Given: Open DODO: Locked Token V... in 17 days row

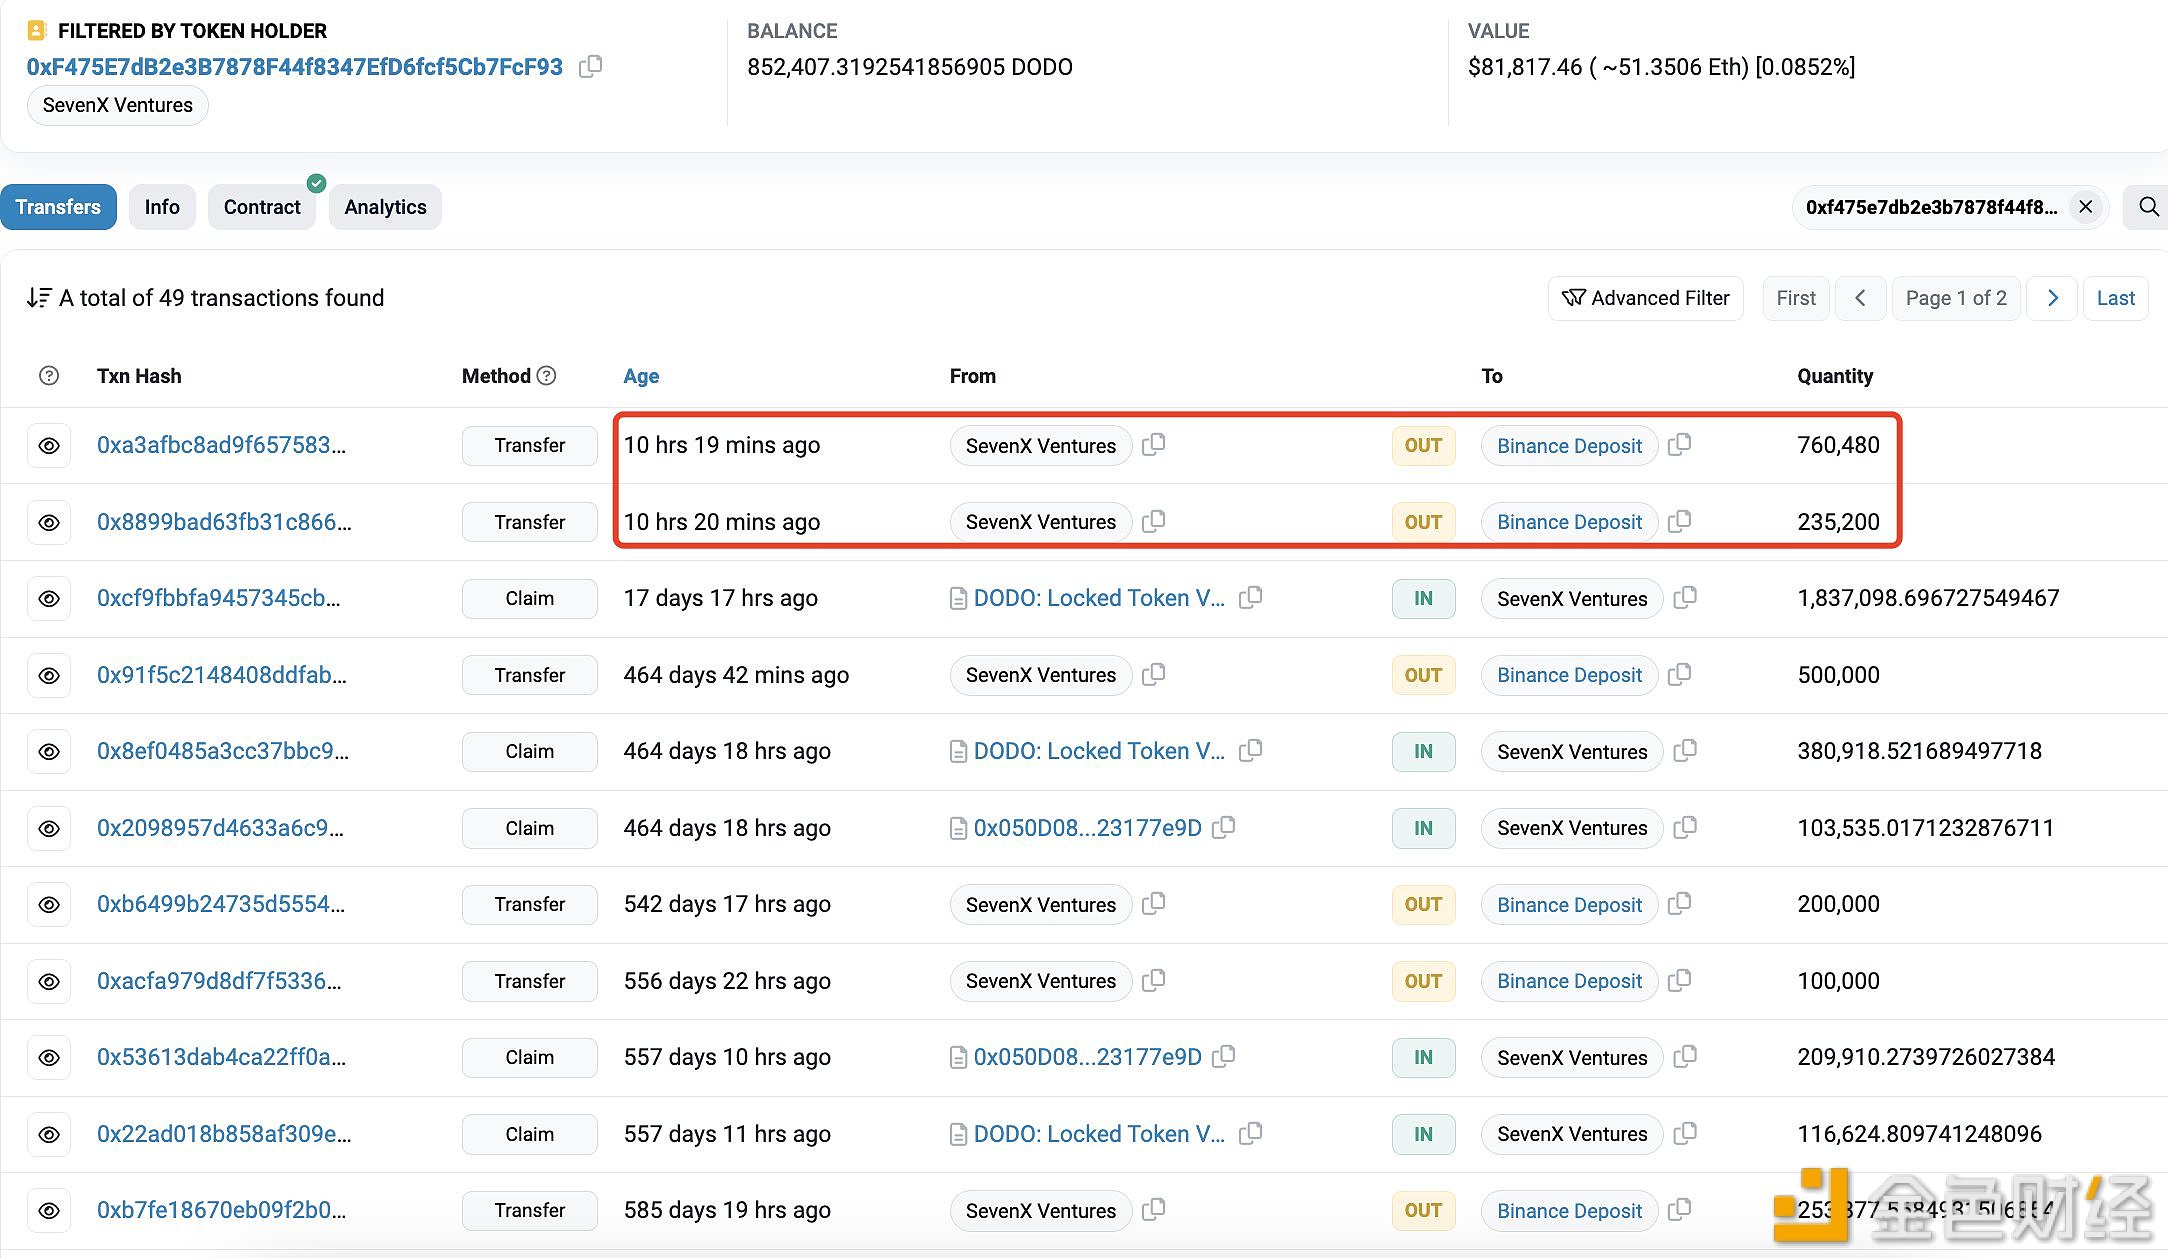Looking at the screenshot, I should click(1099, 598).
